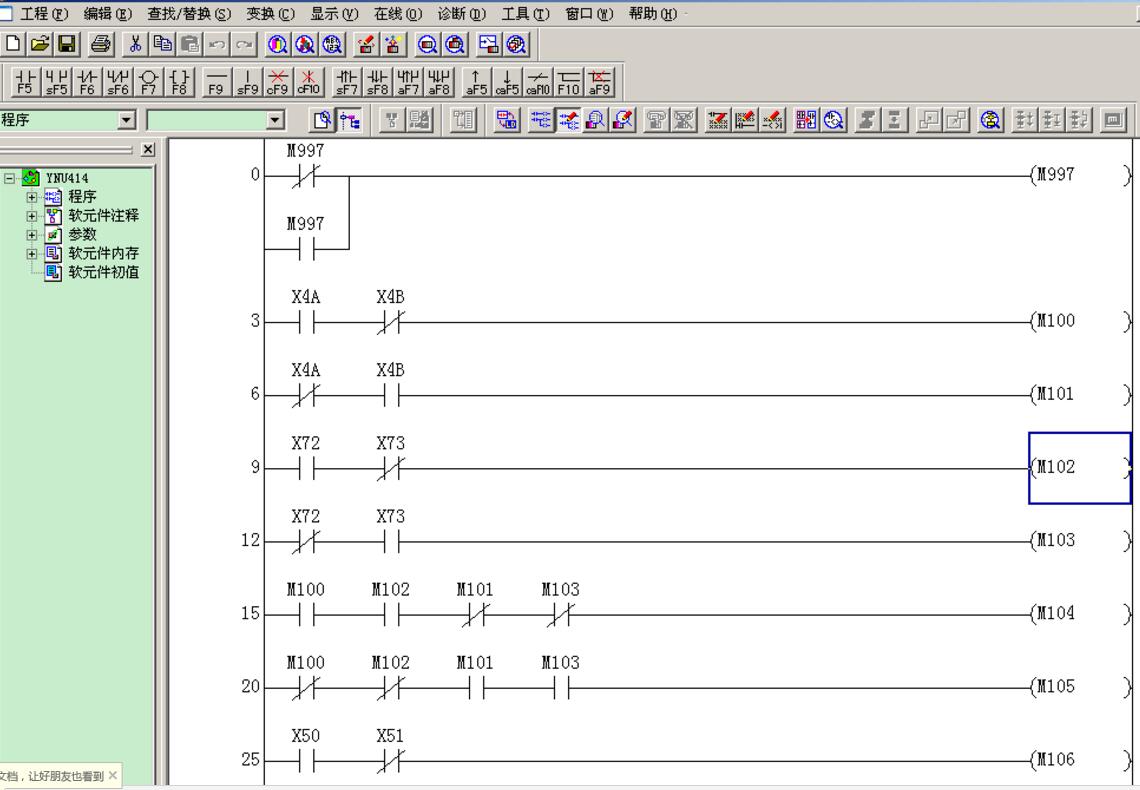Insert parallel falling pulse aF8

438,82
